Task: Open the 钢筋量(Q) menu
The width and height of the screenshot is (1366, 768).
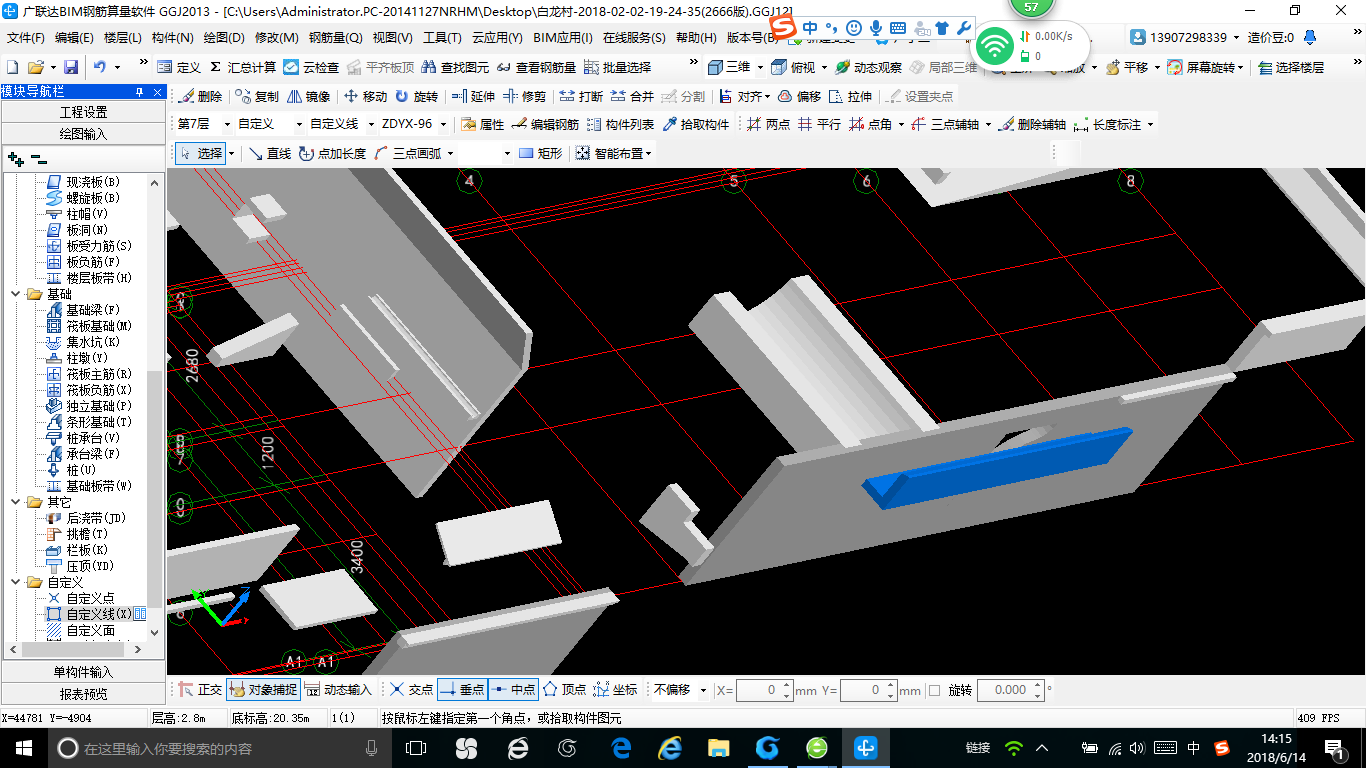Action: click(335, 38)
